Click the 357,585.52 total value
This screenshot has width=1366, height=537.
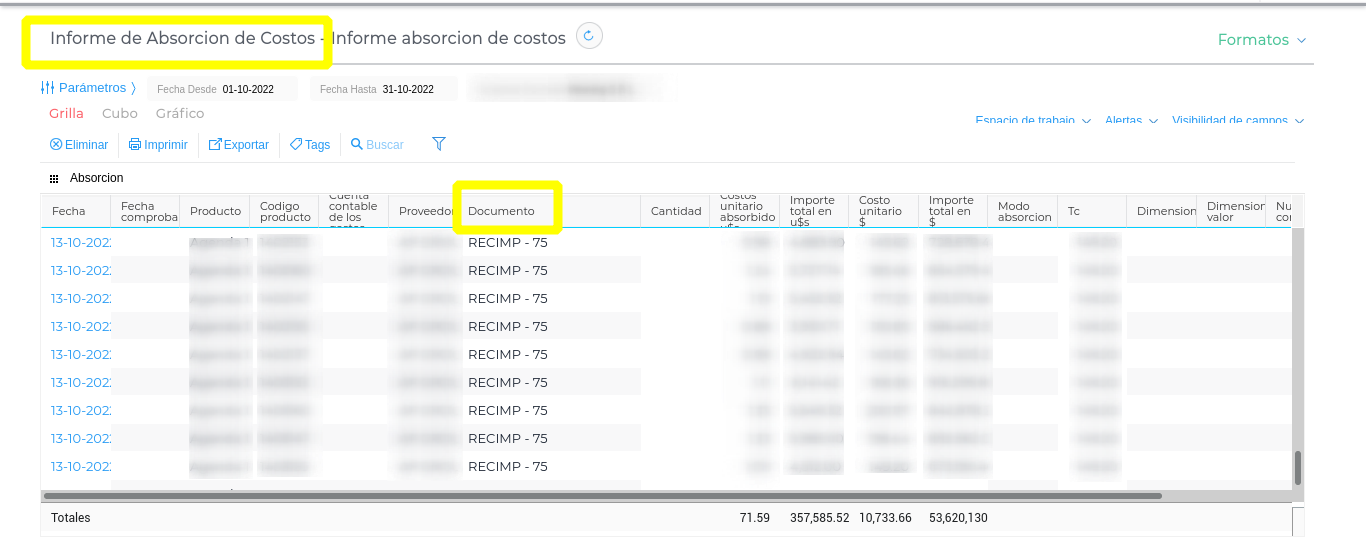coord(819,518)
